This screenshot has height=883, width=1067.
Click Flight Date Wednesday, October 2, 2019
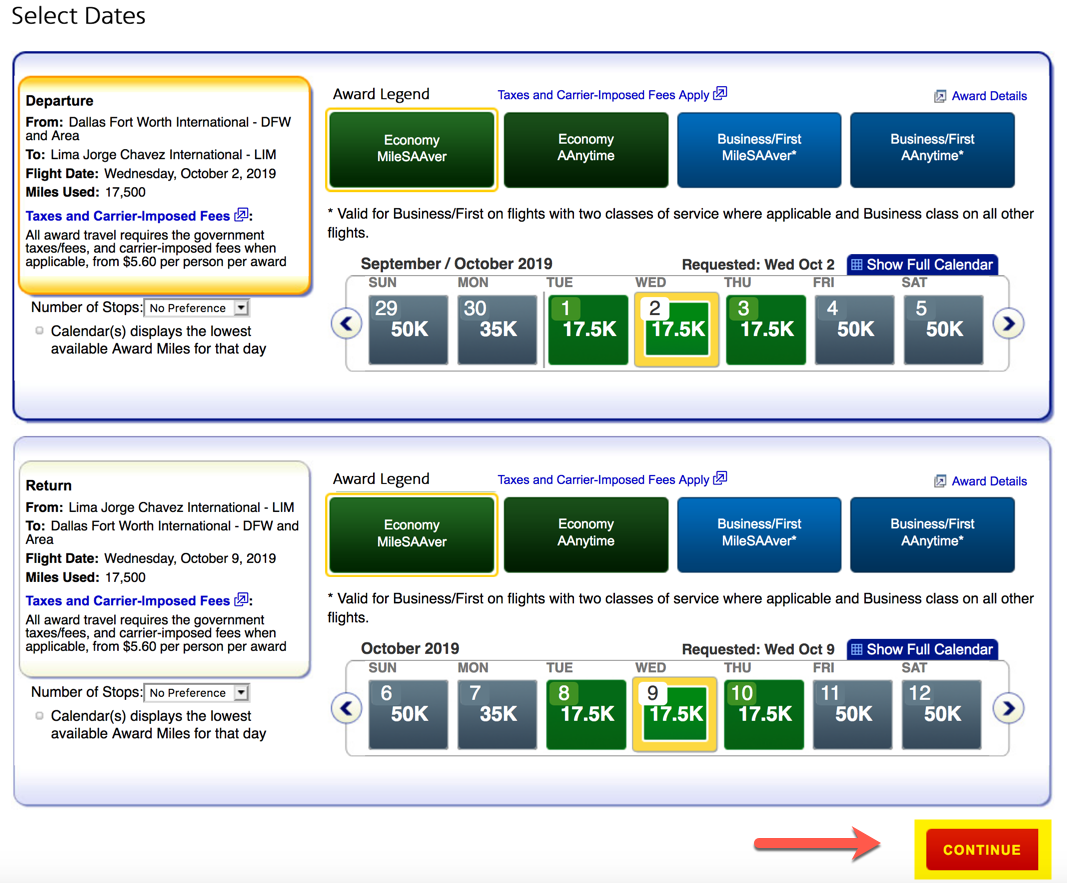151,173
